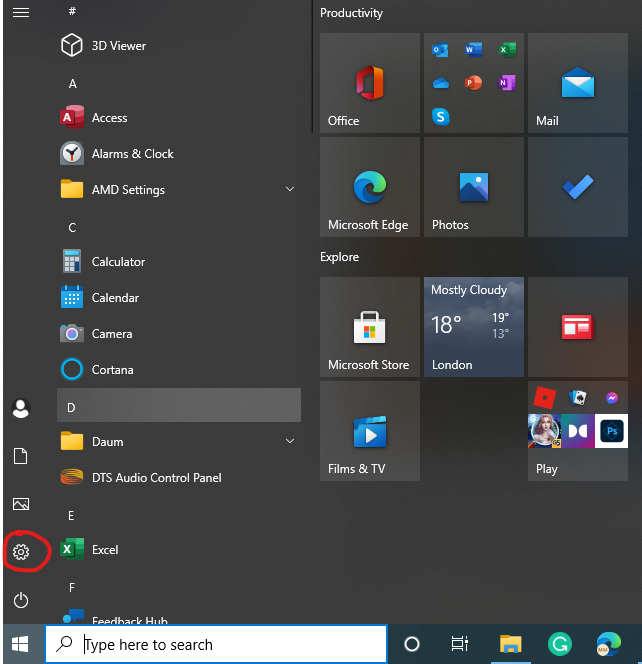Launch the Calculator app

(x=179, y=261)
